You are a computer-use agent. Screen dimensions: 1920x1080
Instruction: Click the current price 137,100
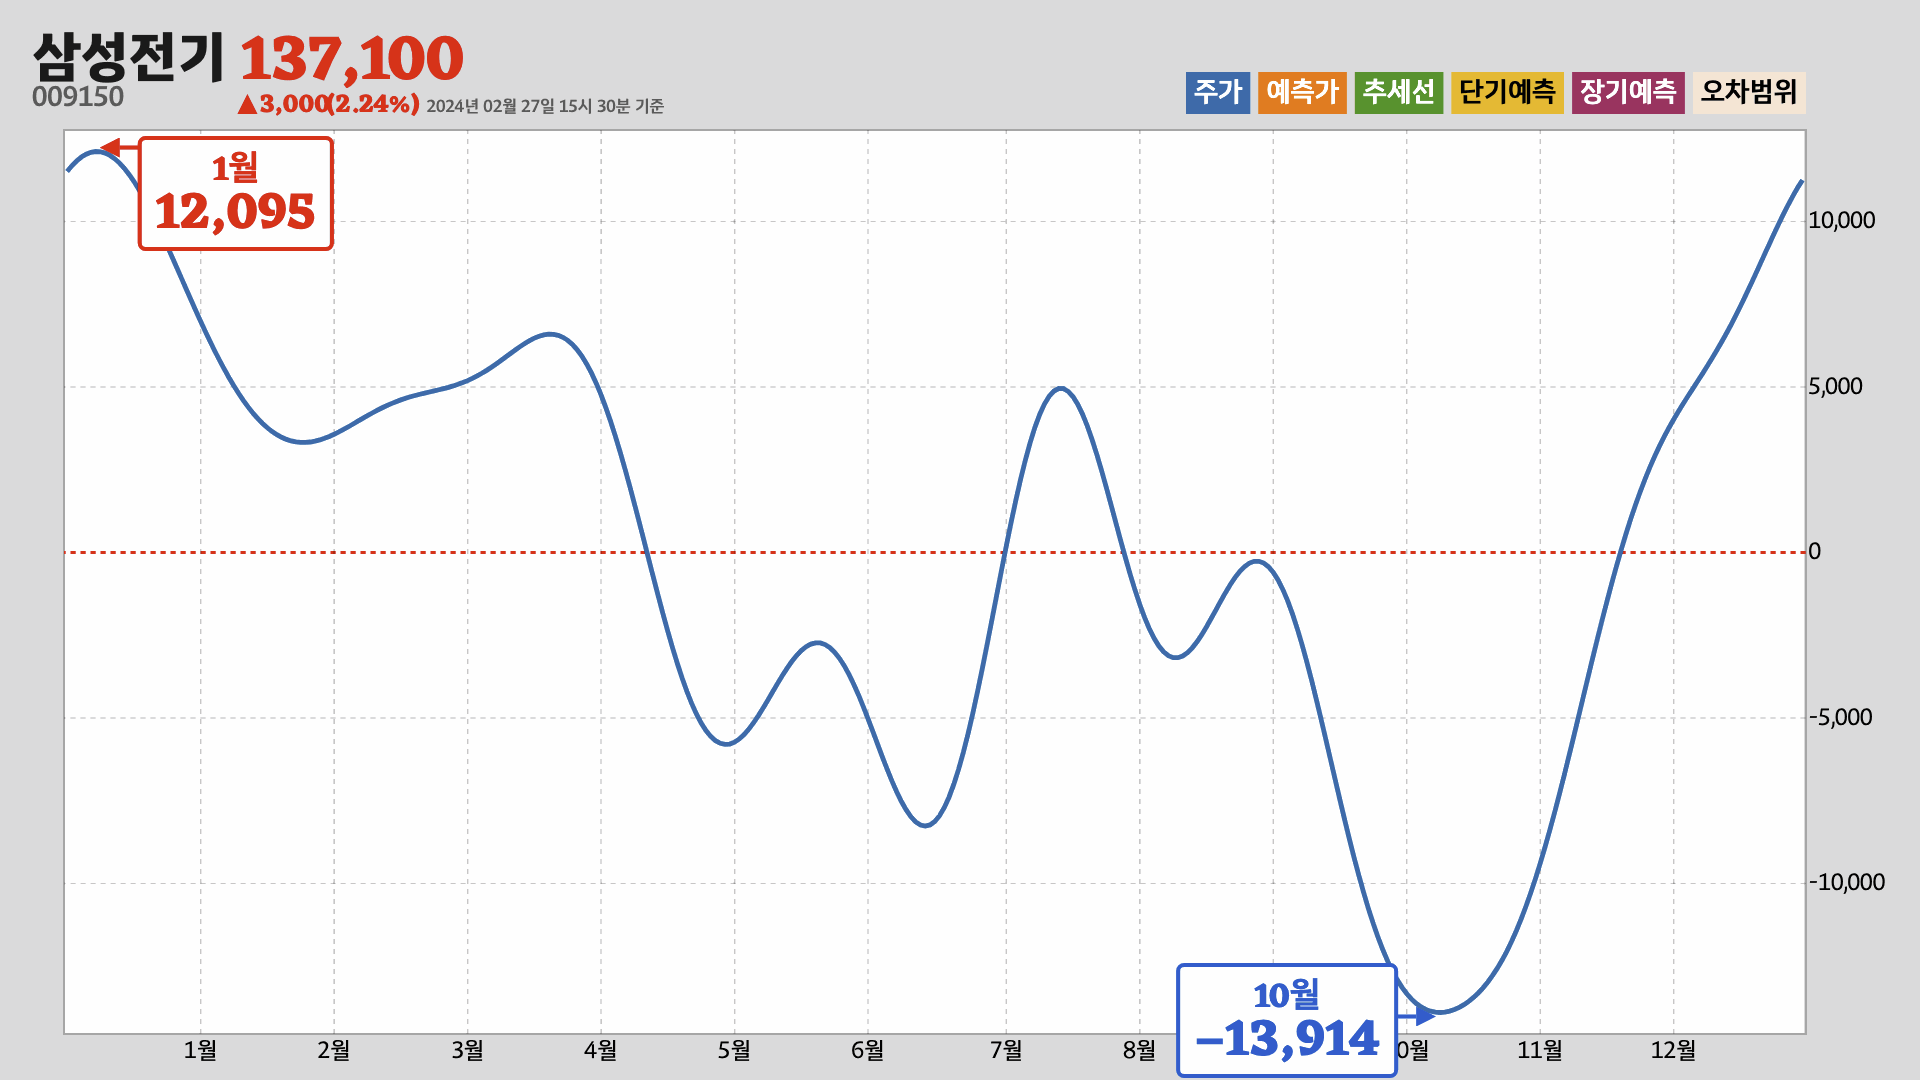pyautogui.click(x=351, y=59)
